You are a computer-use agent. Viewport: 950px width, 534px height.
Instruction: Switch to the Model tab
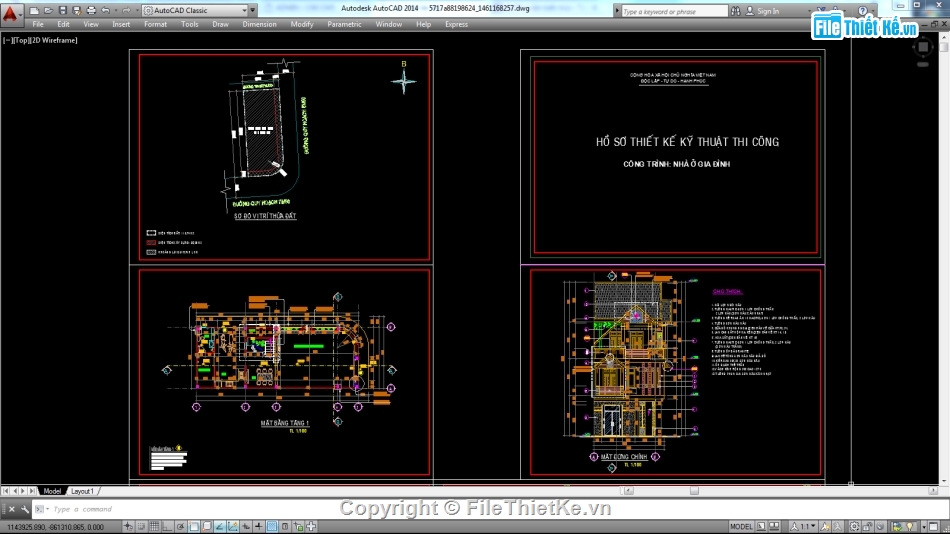pos(52,491)
